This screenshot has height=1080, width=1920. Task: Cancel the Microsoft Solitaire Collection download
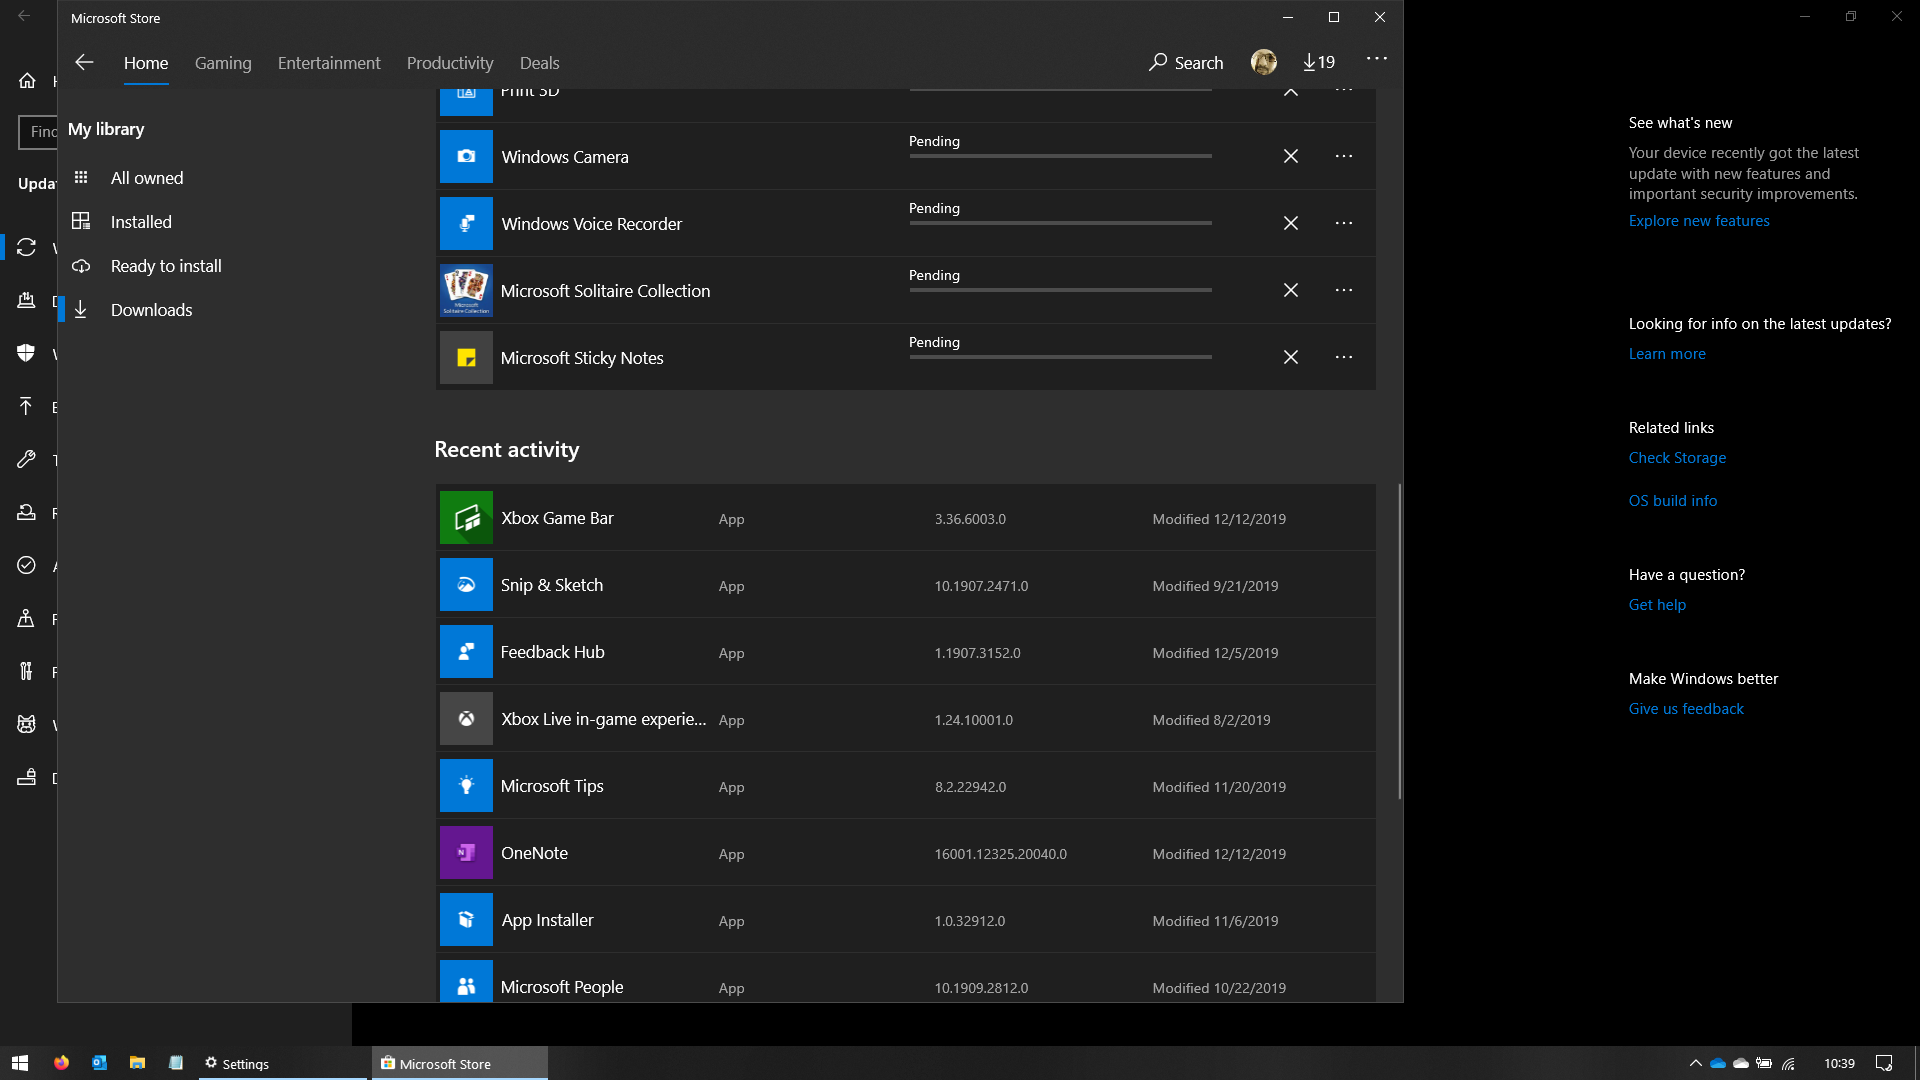point(1291,290)
